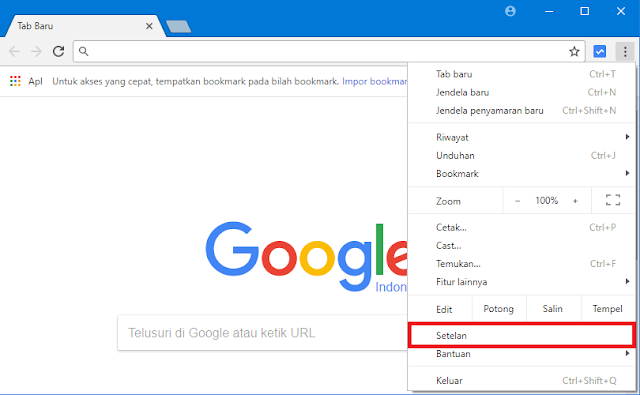This screenshot has width=640, height=395.
Task: Choose Keluar to exit Chrome
Action: [x=522, y=381]
